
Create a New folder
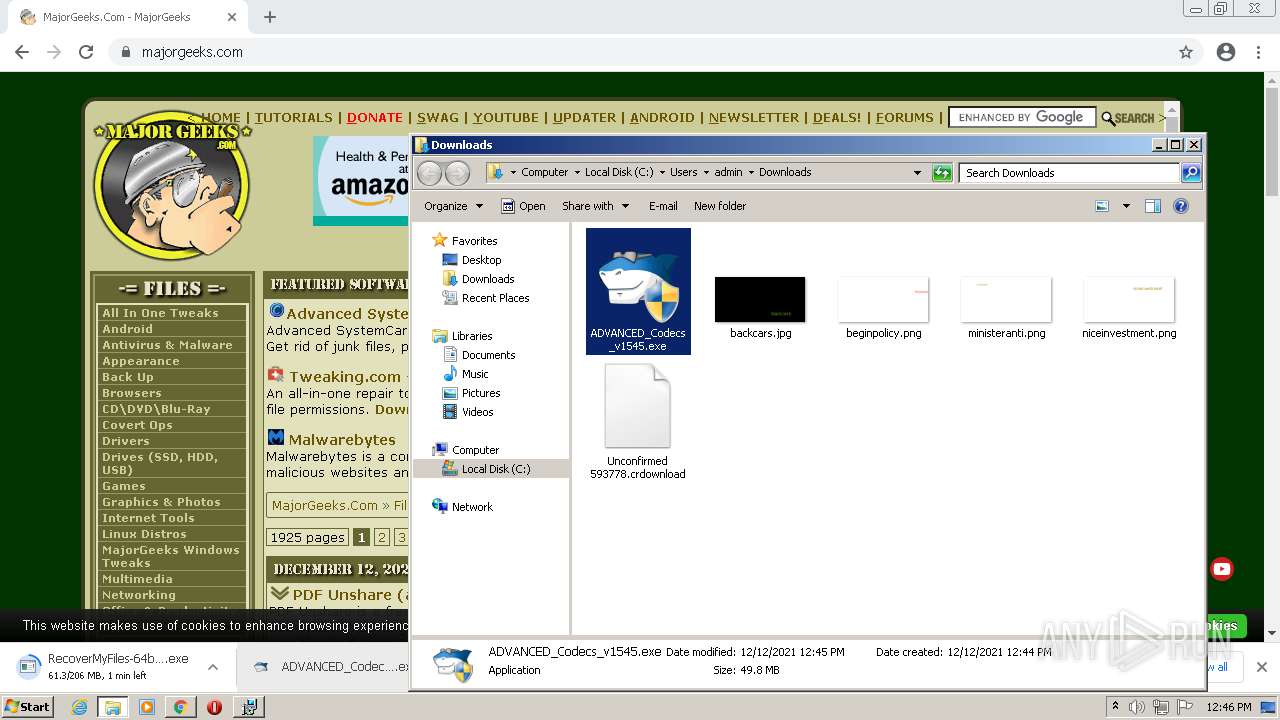click(x=720, y=206)
